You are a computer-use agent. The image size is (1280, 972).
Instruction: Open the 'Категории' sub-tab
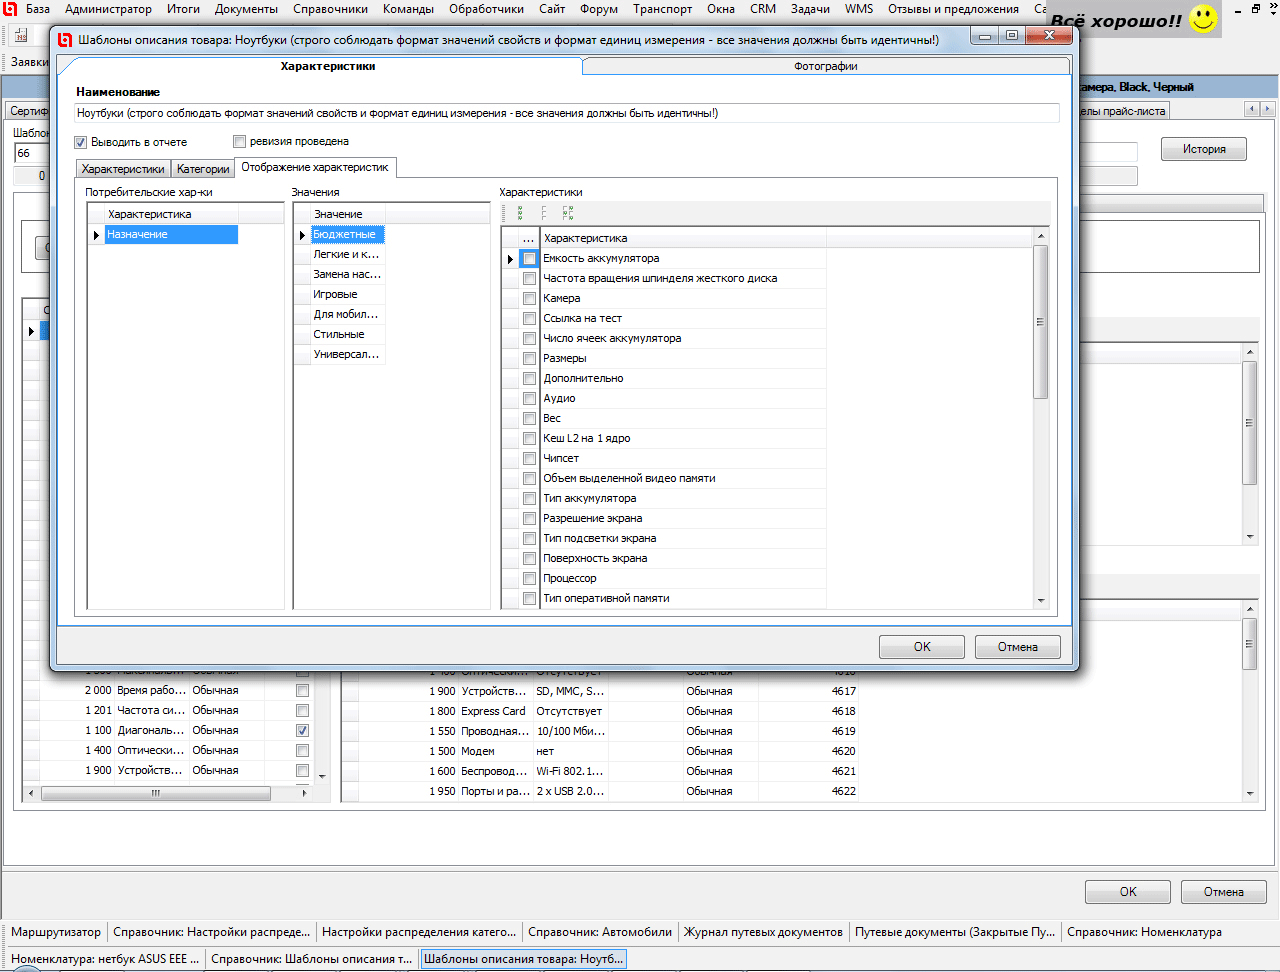[203, 169]
